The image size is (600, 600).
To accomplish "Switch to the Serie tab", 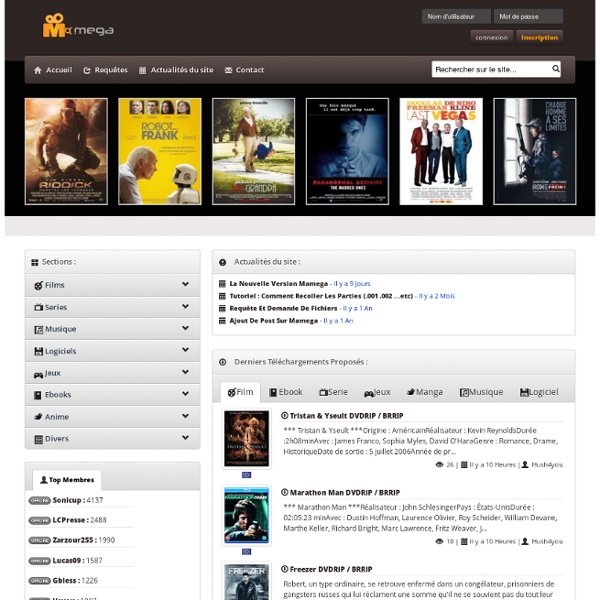I will pos(333,392).
